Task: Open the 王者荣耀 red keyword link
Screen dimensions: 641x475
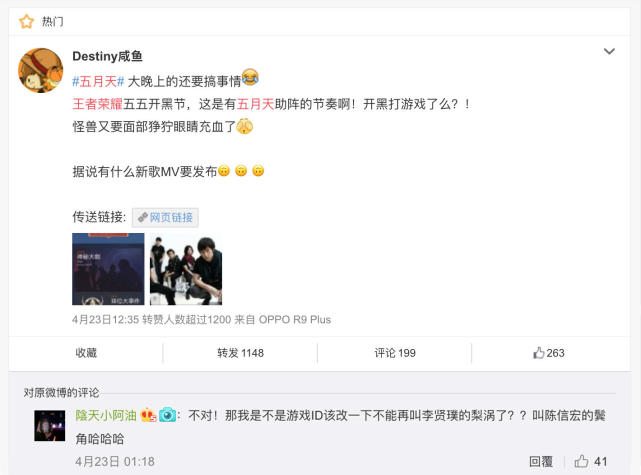Action: [x=98, y=104]
